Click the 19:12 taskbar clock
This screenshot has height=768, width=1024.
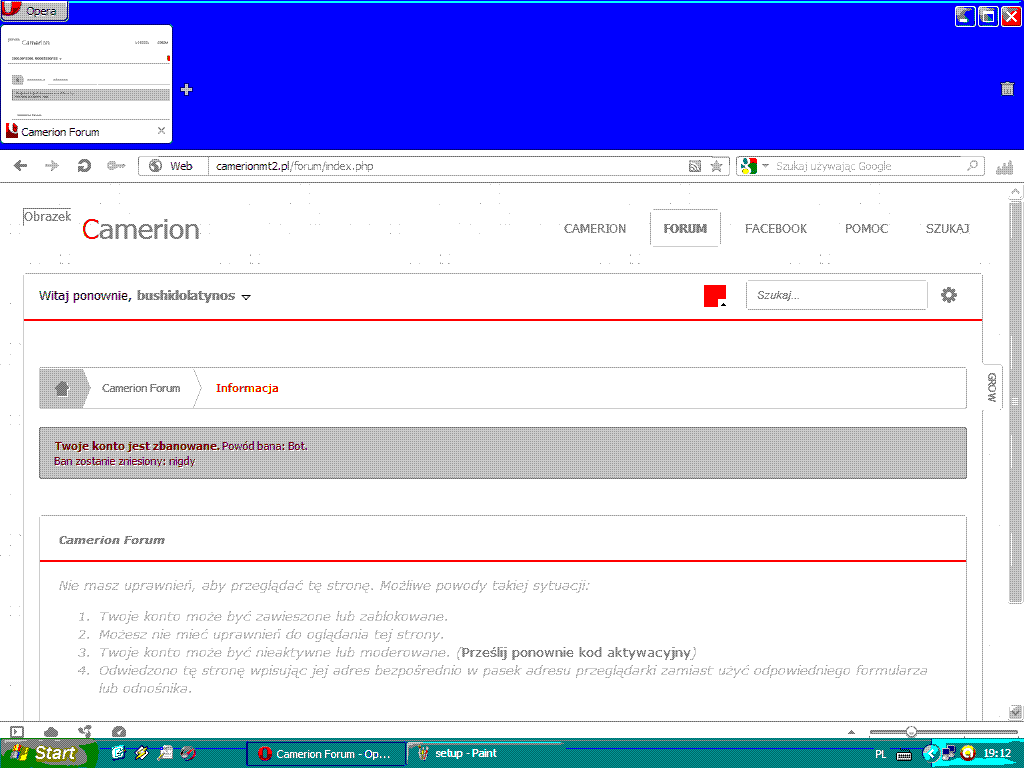pyautogui.click(x=997, y=754)
